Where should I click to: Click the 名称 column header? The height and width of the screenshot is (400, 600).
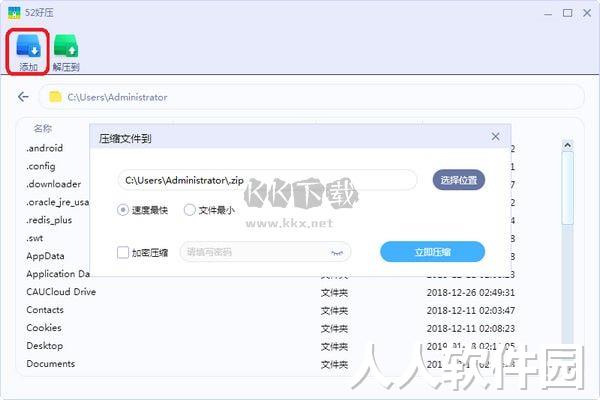(x=42, y=128)
